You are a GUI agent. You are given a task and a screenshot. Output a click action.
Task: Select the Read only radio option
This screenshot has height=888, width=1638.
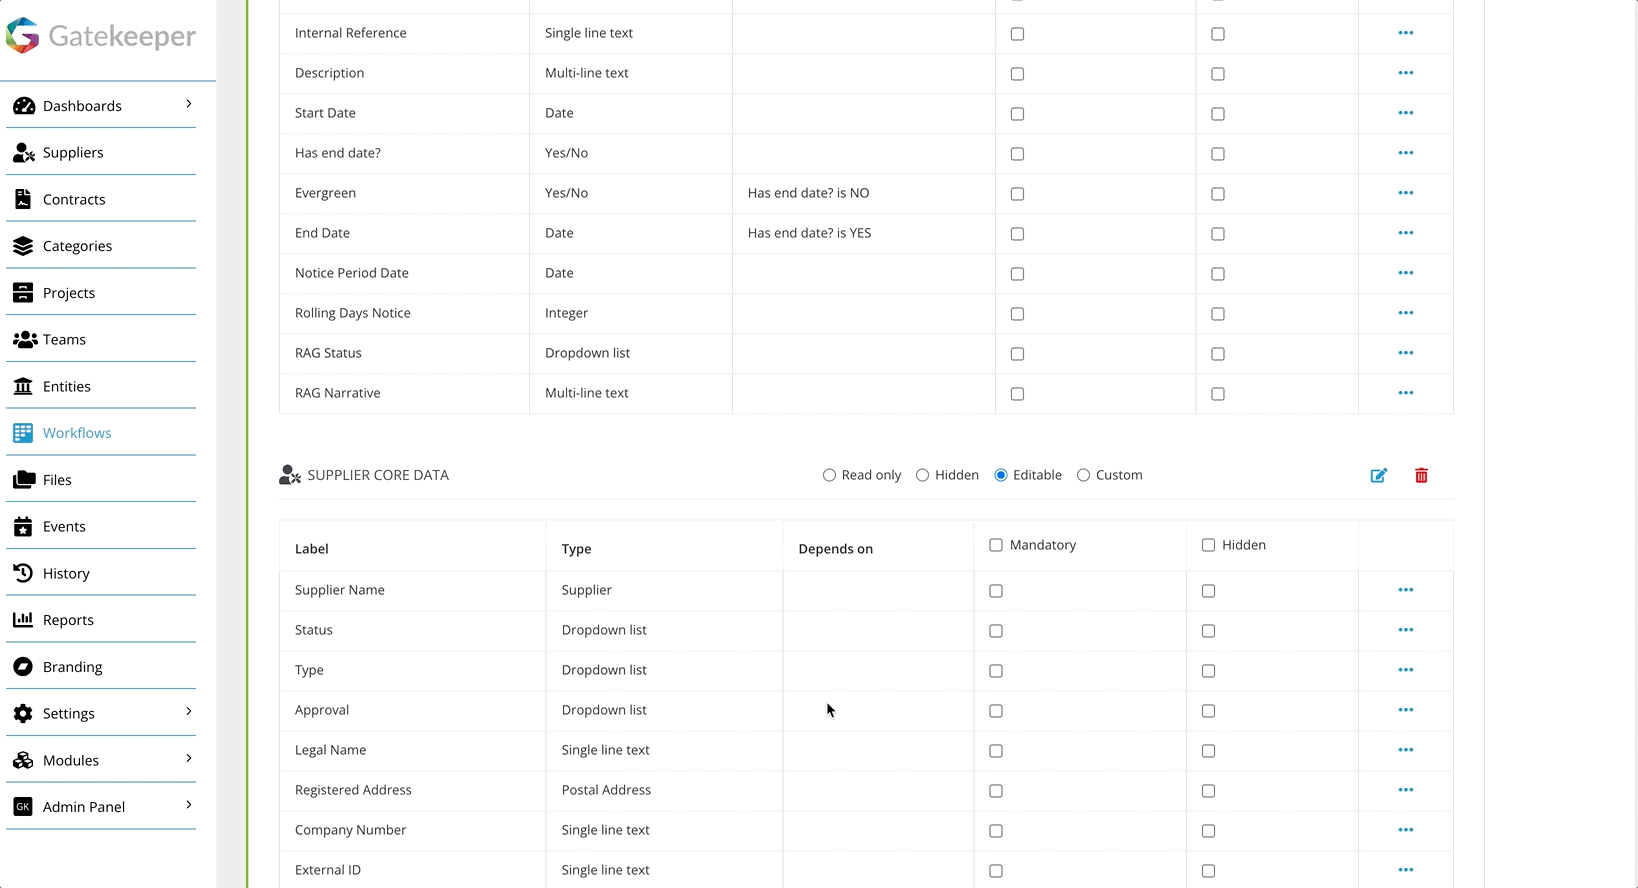pos(829,475)
